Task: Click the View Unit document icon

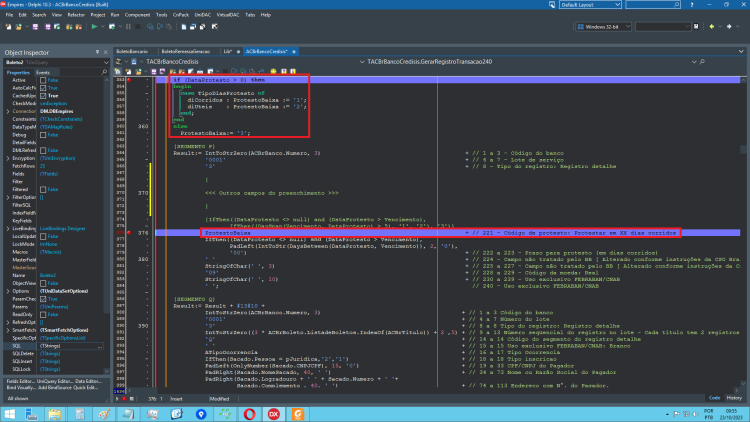Action: tap(184, 27)
